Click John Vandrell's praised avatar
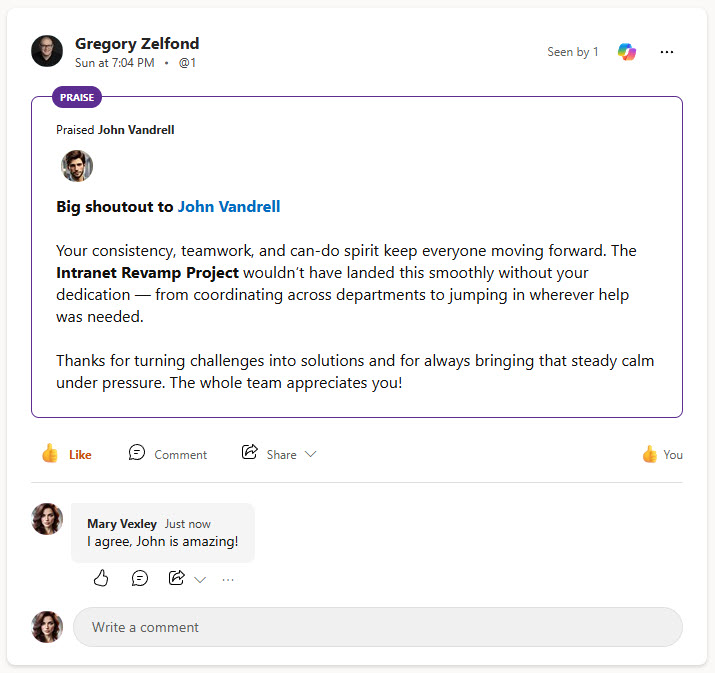The height and width of the screenshot is (673, 715). pyautogui.click(x=77, y=166)
